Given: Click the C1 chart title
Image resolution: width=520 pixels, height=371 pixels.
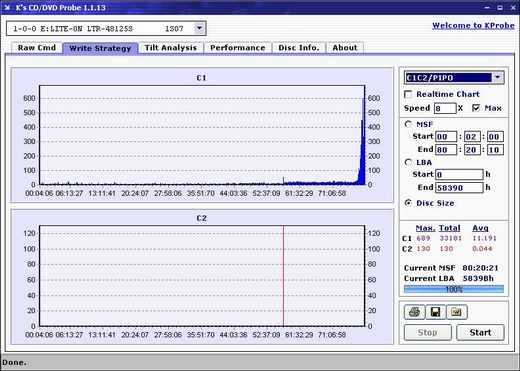Looking at the screenshot, I should tap(201, 78).
